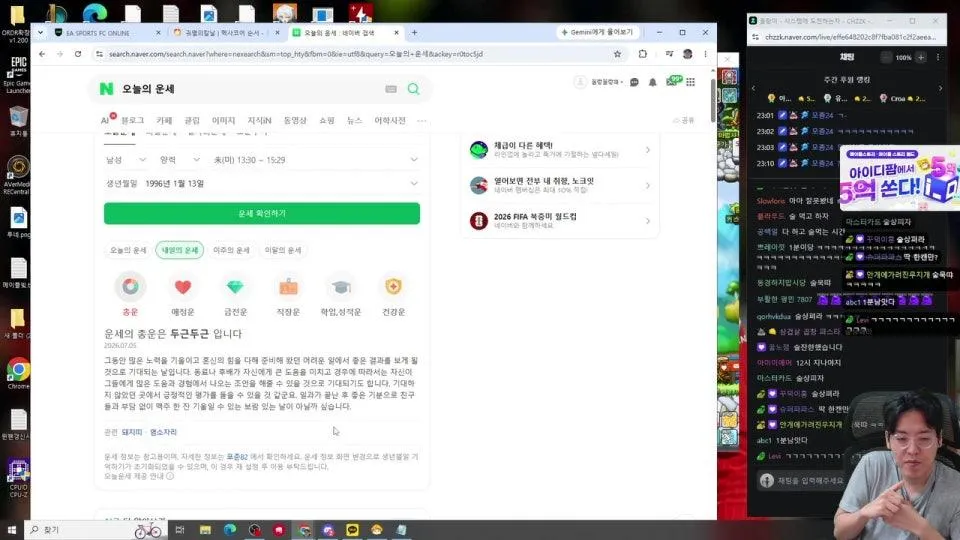Expand the 생년월일 1996년 1월 13일 dropdown
This screenshot has width=960, height=540.
click(x=262, y=184)
